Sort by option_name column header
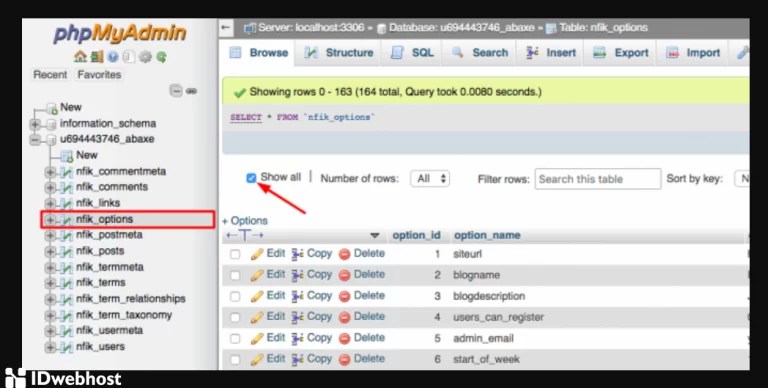This screenshot has width=768, height=388. [487, 236]
